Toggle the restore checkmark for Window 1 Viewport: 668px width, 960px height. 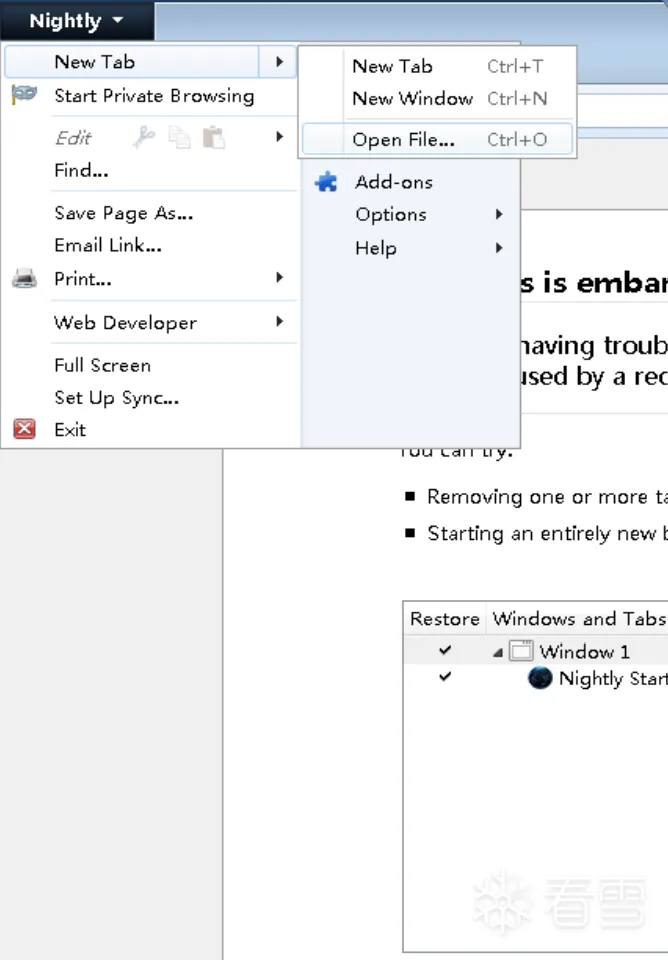tap(445, 650)
